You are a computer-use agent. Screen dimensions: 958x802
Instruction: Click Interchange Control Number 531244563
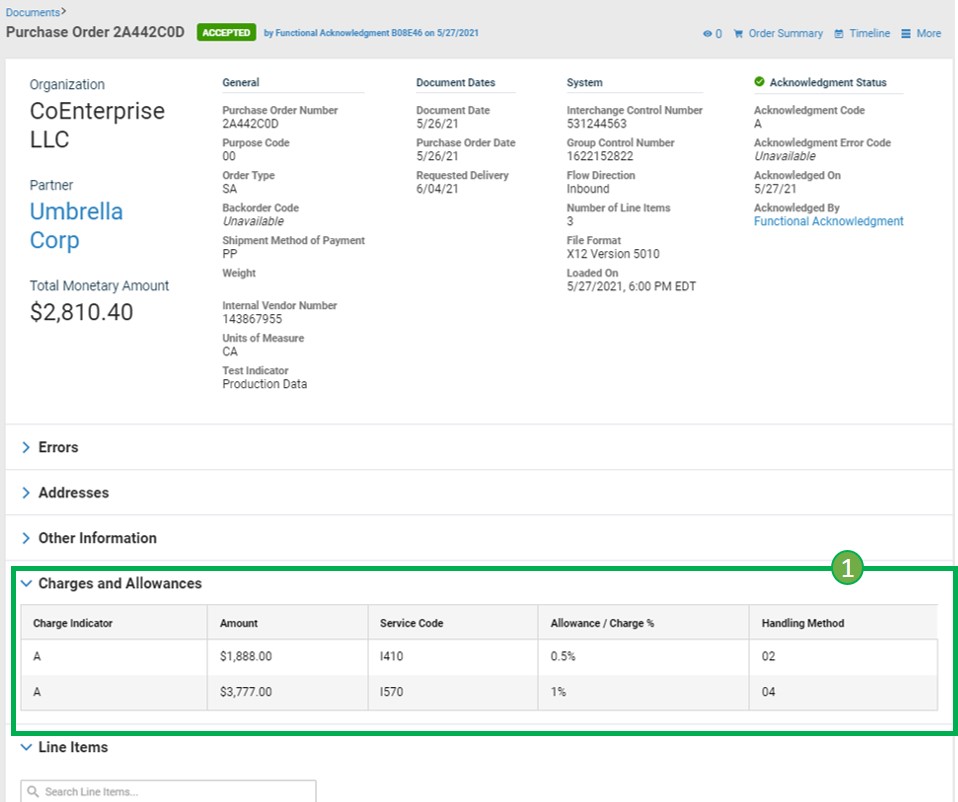[x=596, y=123]
